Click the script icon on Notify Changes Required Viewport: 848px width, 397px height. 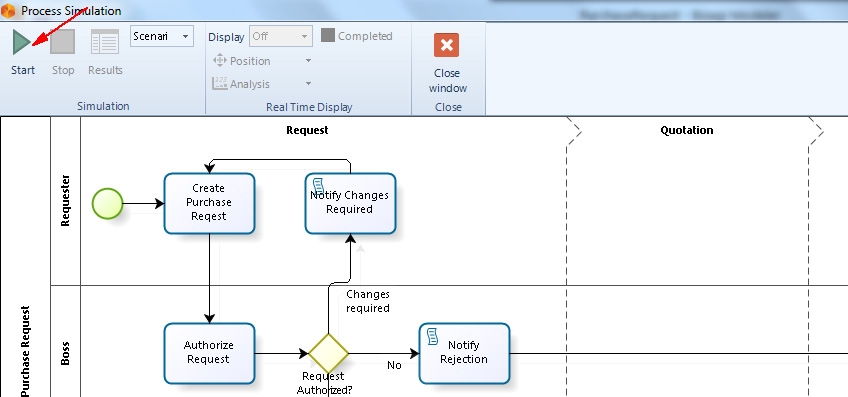[319, 187]
